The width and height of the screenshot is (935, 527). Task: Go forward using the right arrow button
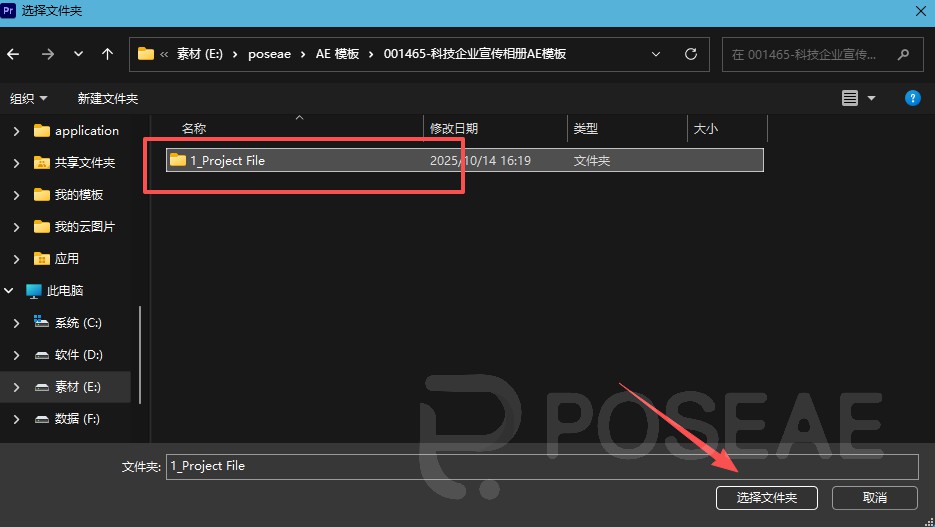pos(48,54)
